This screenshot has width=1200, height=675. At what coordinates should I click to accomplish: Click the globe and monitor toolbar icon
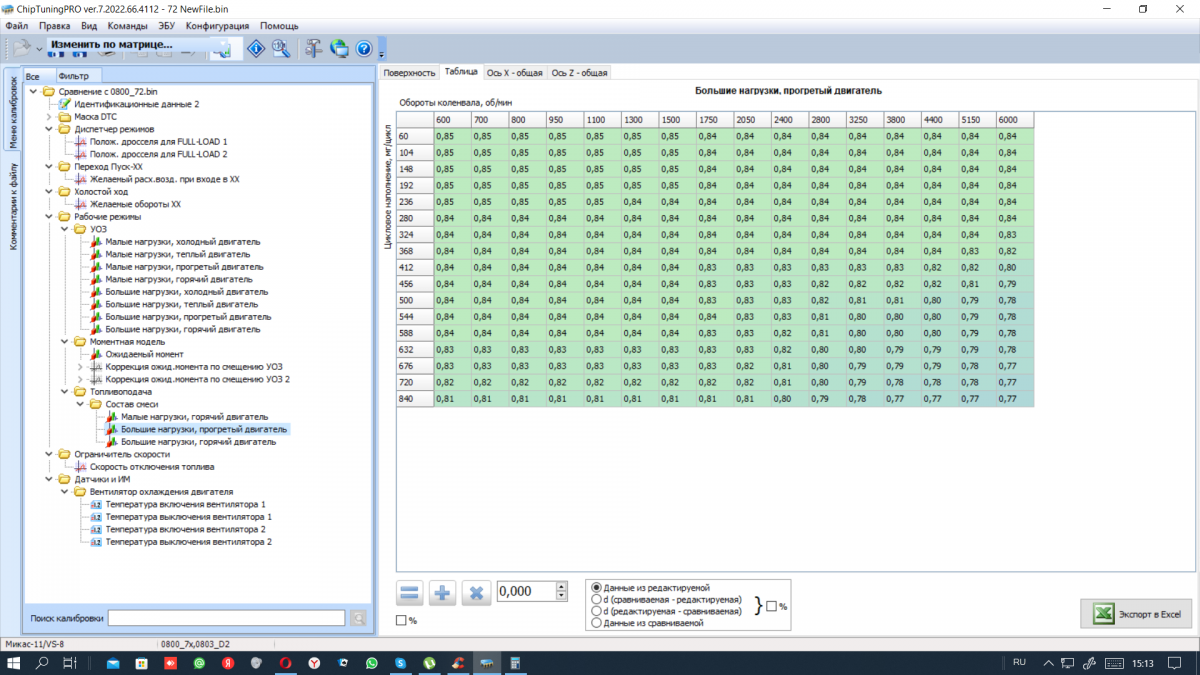click(339, 48)
